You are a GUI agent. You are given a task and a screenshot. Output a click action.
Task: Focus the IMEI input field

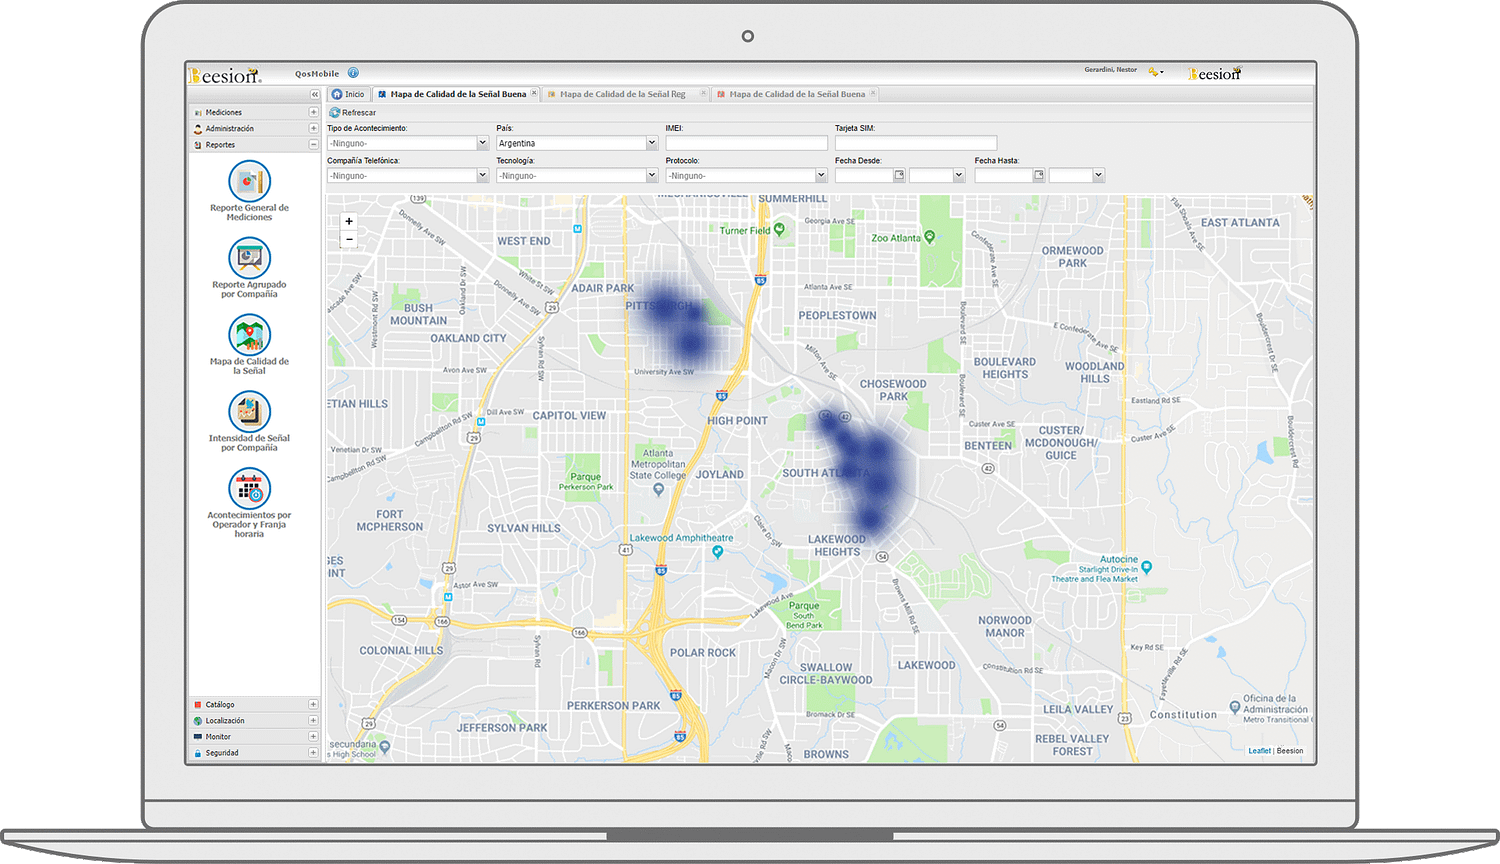[x=747, y=143]
